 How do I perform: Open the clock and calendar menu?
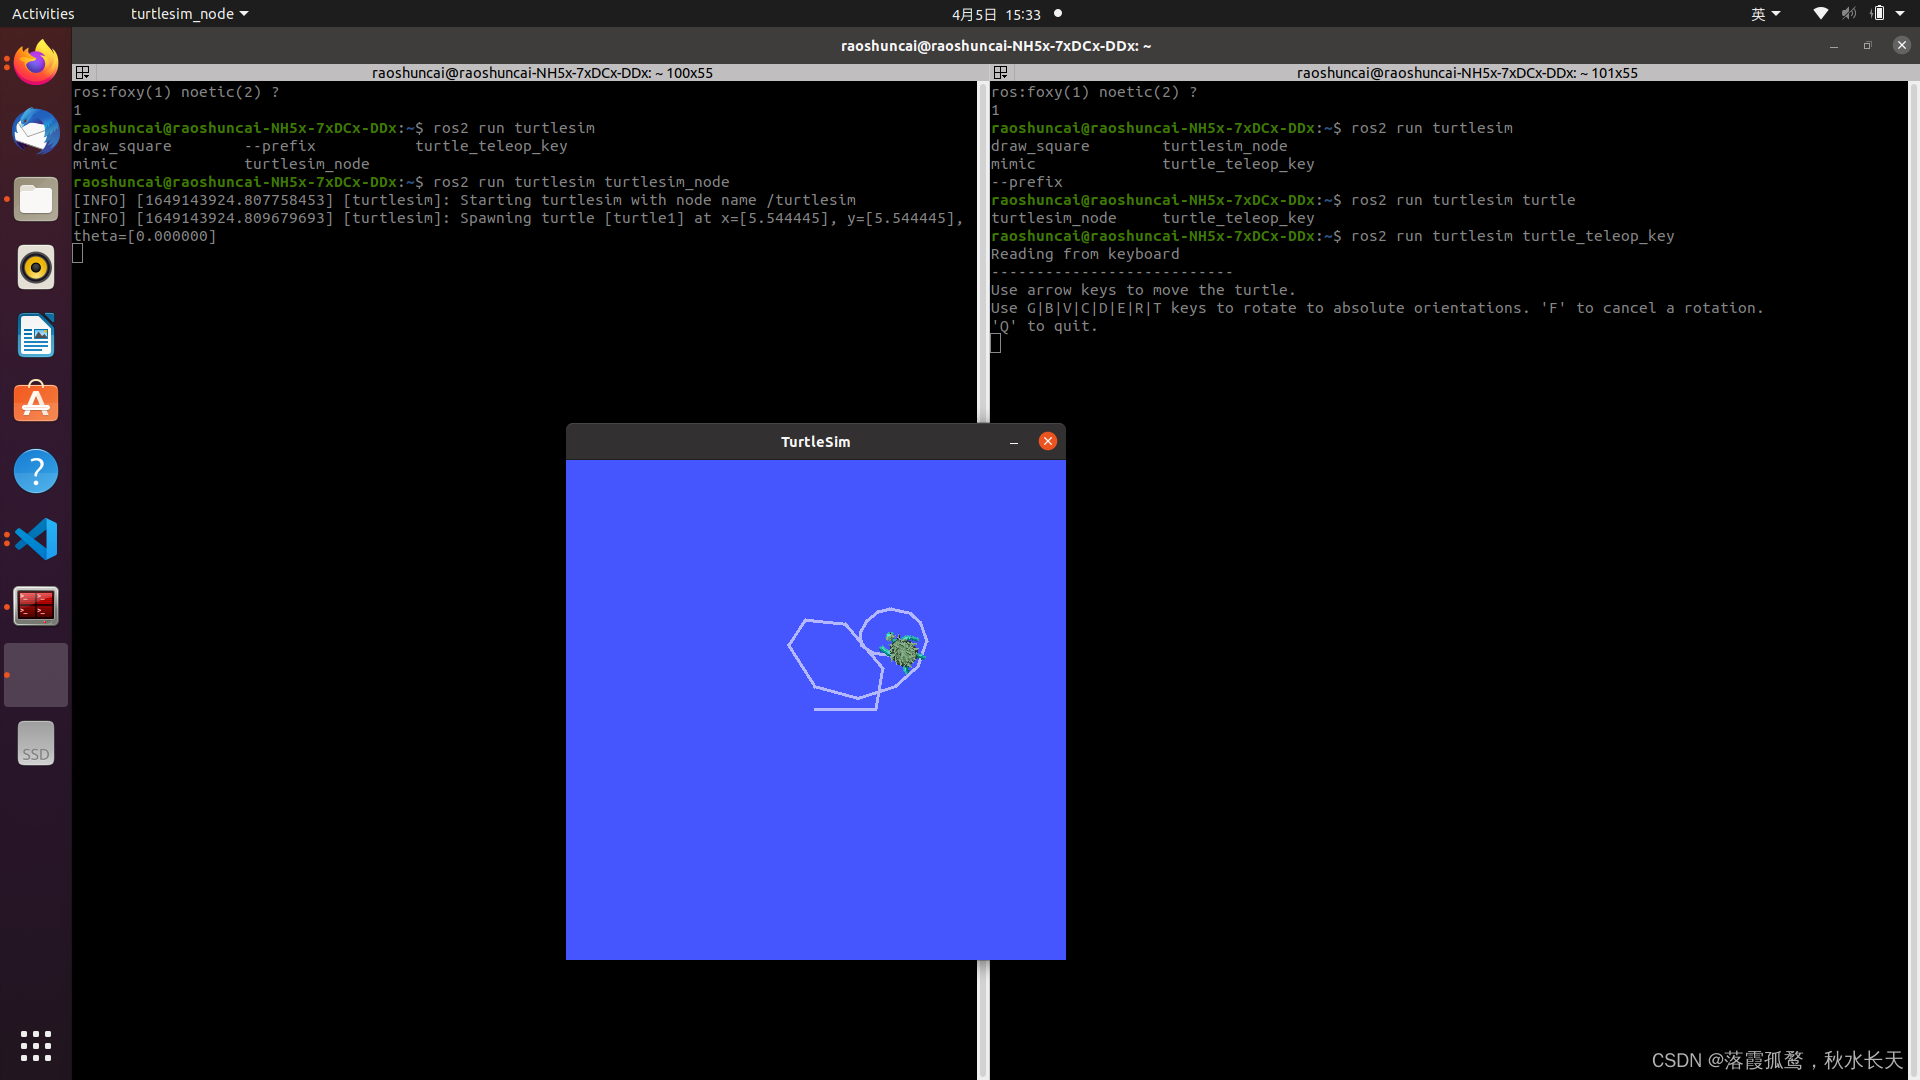click(996, 14)
